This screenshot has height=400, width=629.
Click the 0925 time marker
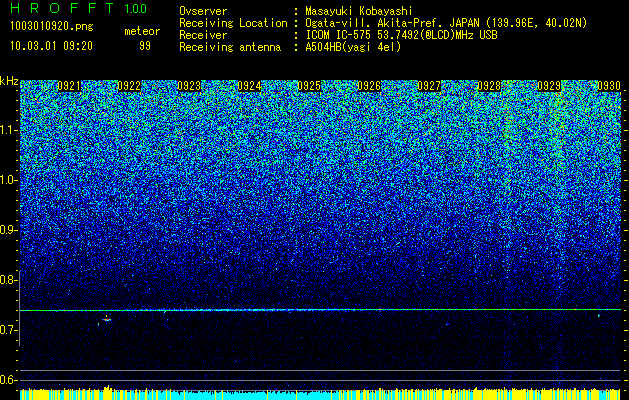(309, 86)
